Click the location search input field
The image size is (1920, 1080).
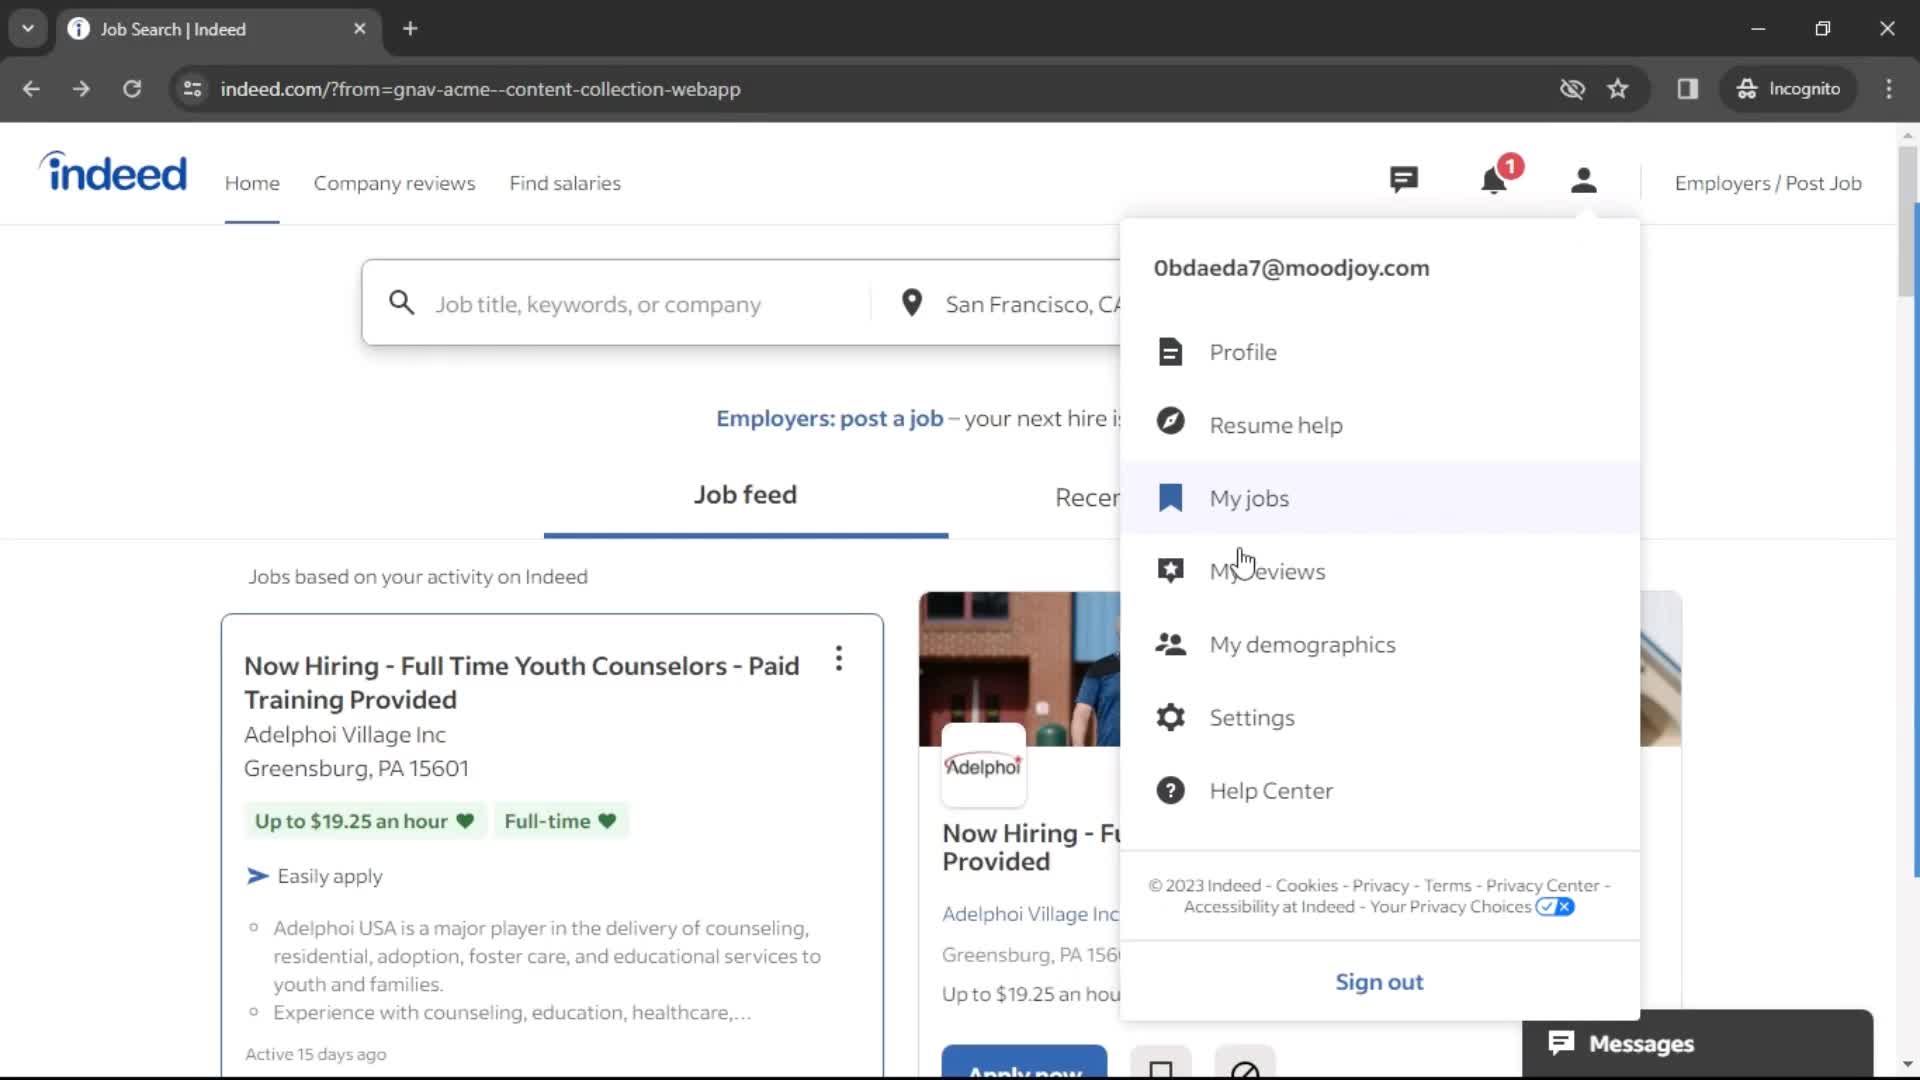point(1033,303)
